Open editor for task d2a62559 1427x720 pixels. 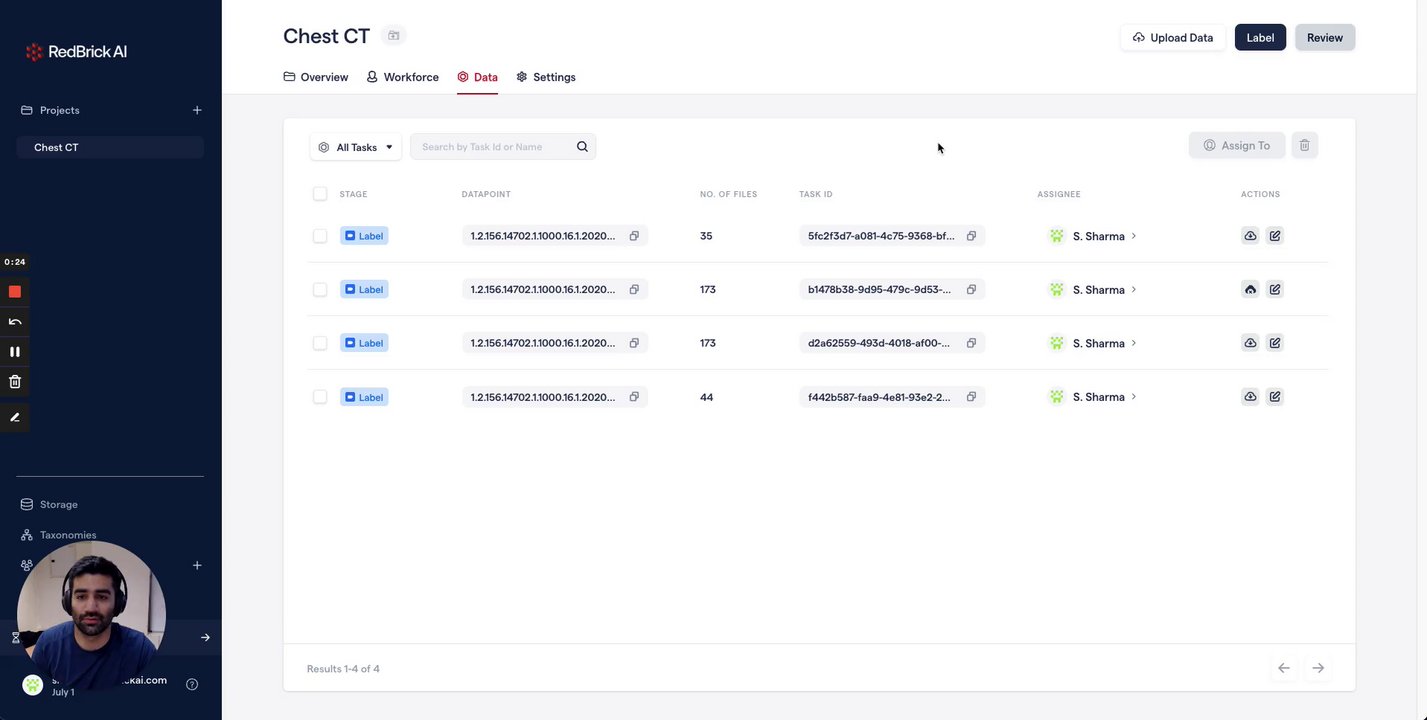point(1275,343)
